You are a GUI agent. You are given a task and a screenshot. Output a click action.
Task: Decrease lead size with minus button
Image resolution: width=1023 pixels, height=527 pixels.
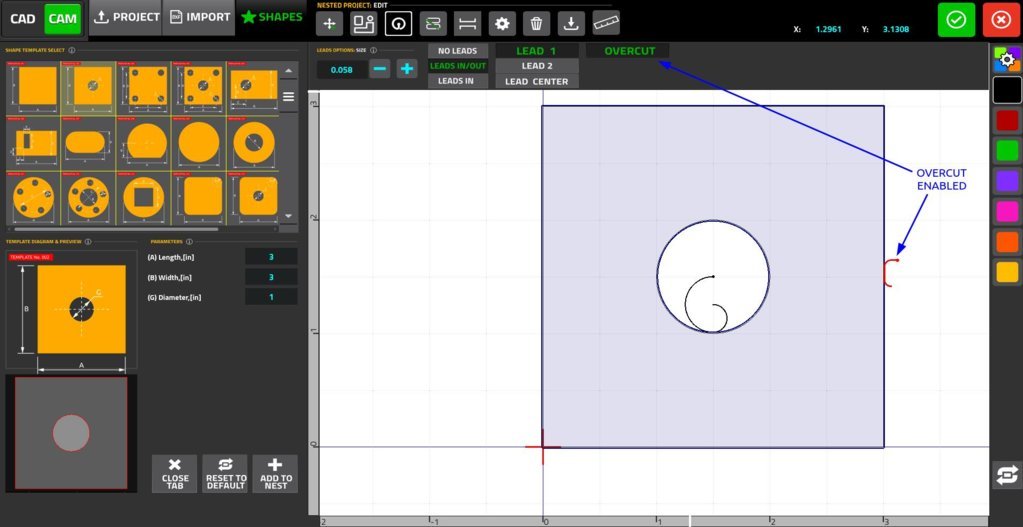(x=380, y=68)
